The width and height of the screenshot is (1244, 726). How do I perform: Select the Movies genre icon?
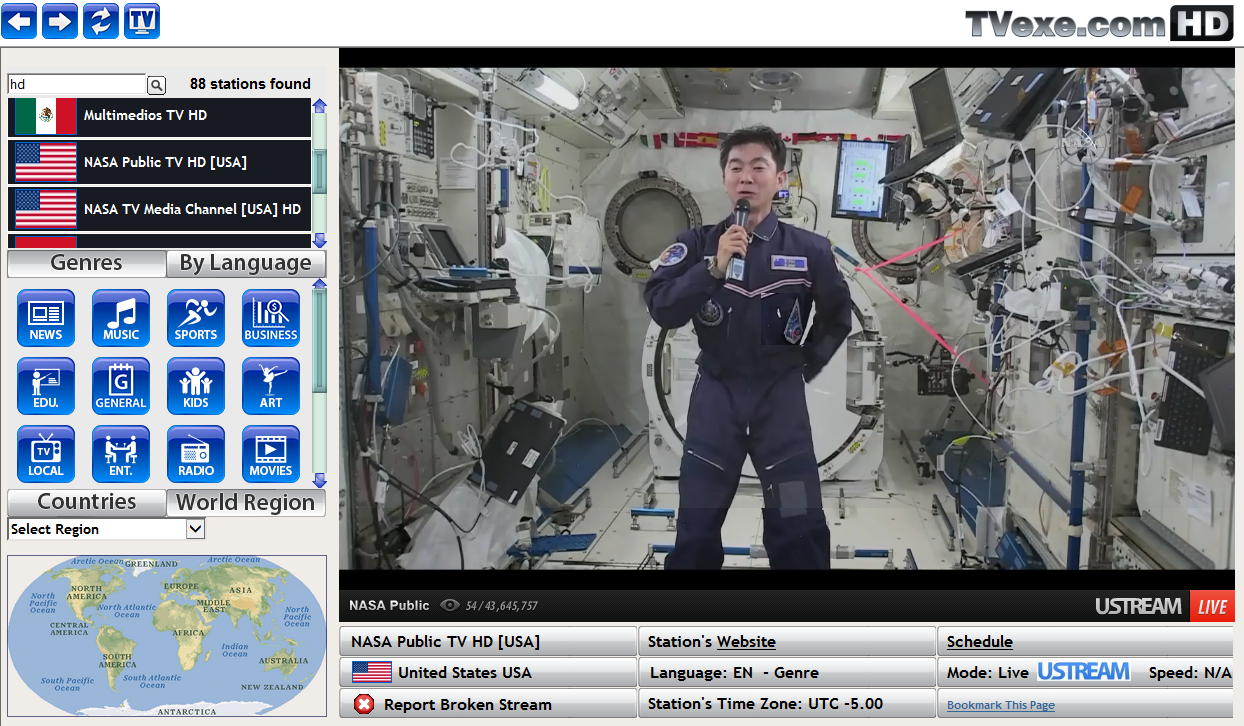coord(271,454)
